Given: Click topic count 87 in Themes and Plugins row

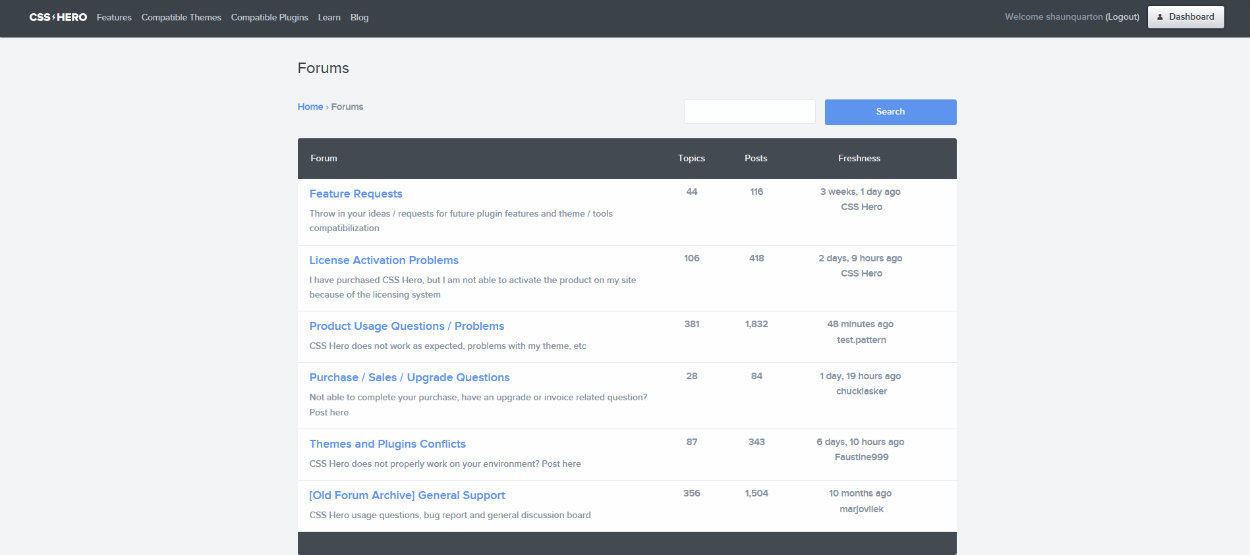Looking at the screenshot, I should [692, 442].
